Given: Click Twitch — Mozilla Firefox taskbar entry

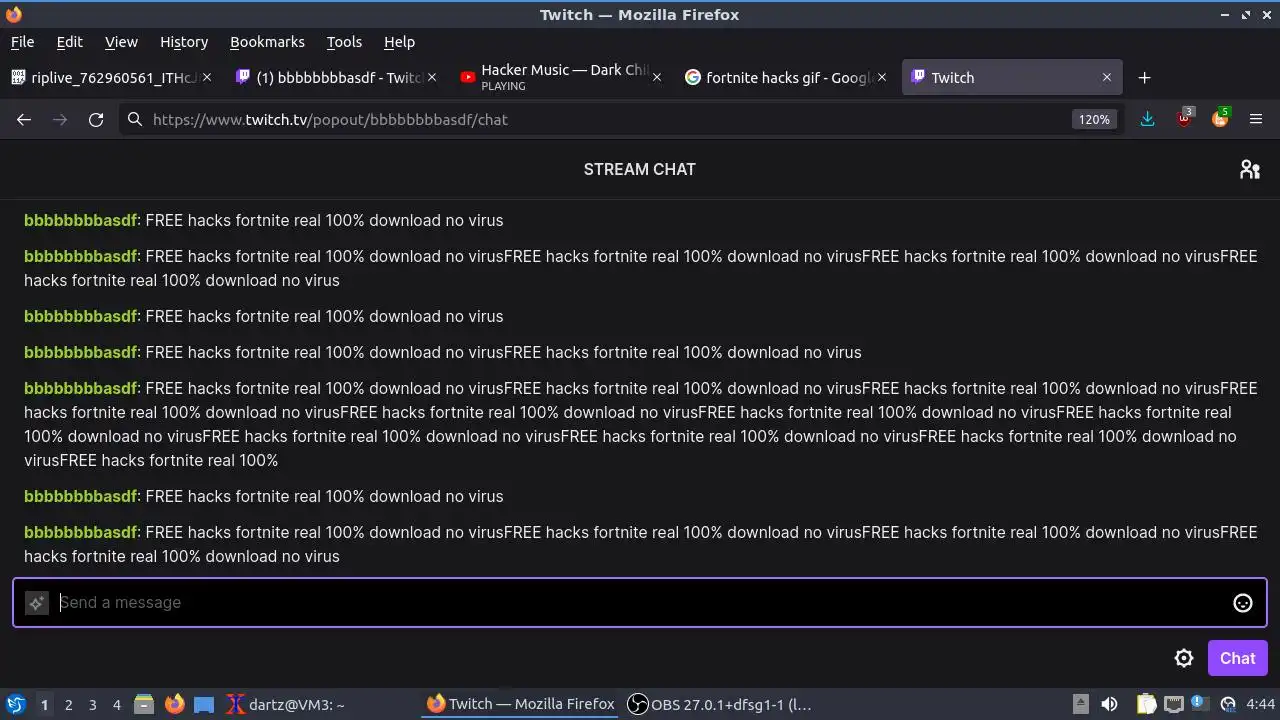Looking at the screenshot, I should coord(520,704).
